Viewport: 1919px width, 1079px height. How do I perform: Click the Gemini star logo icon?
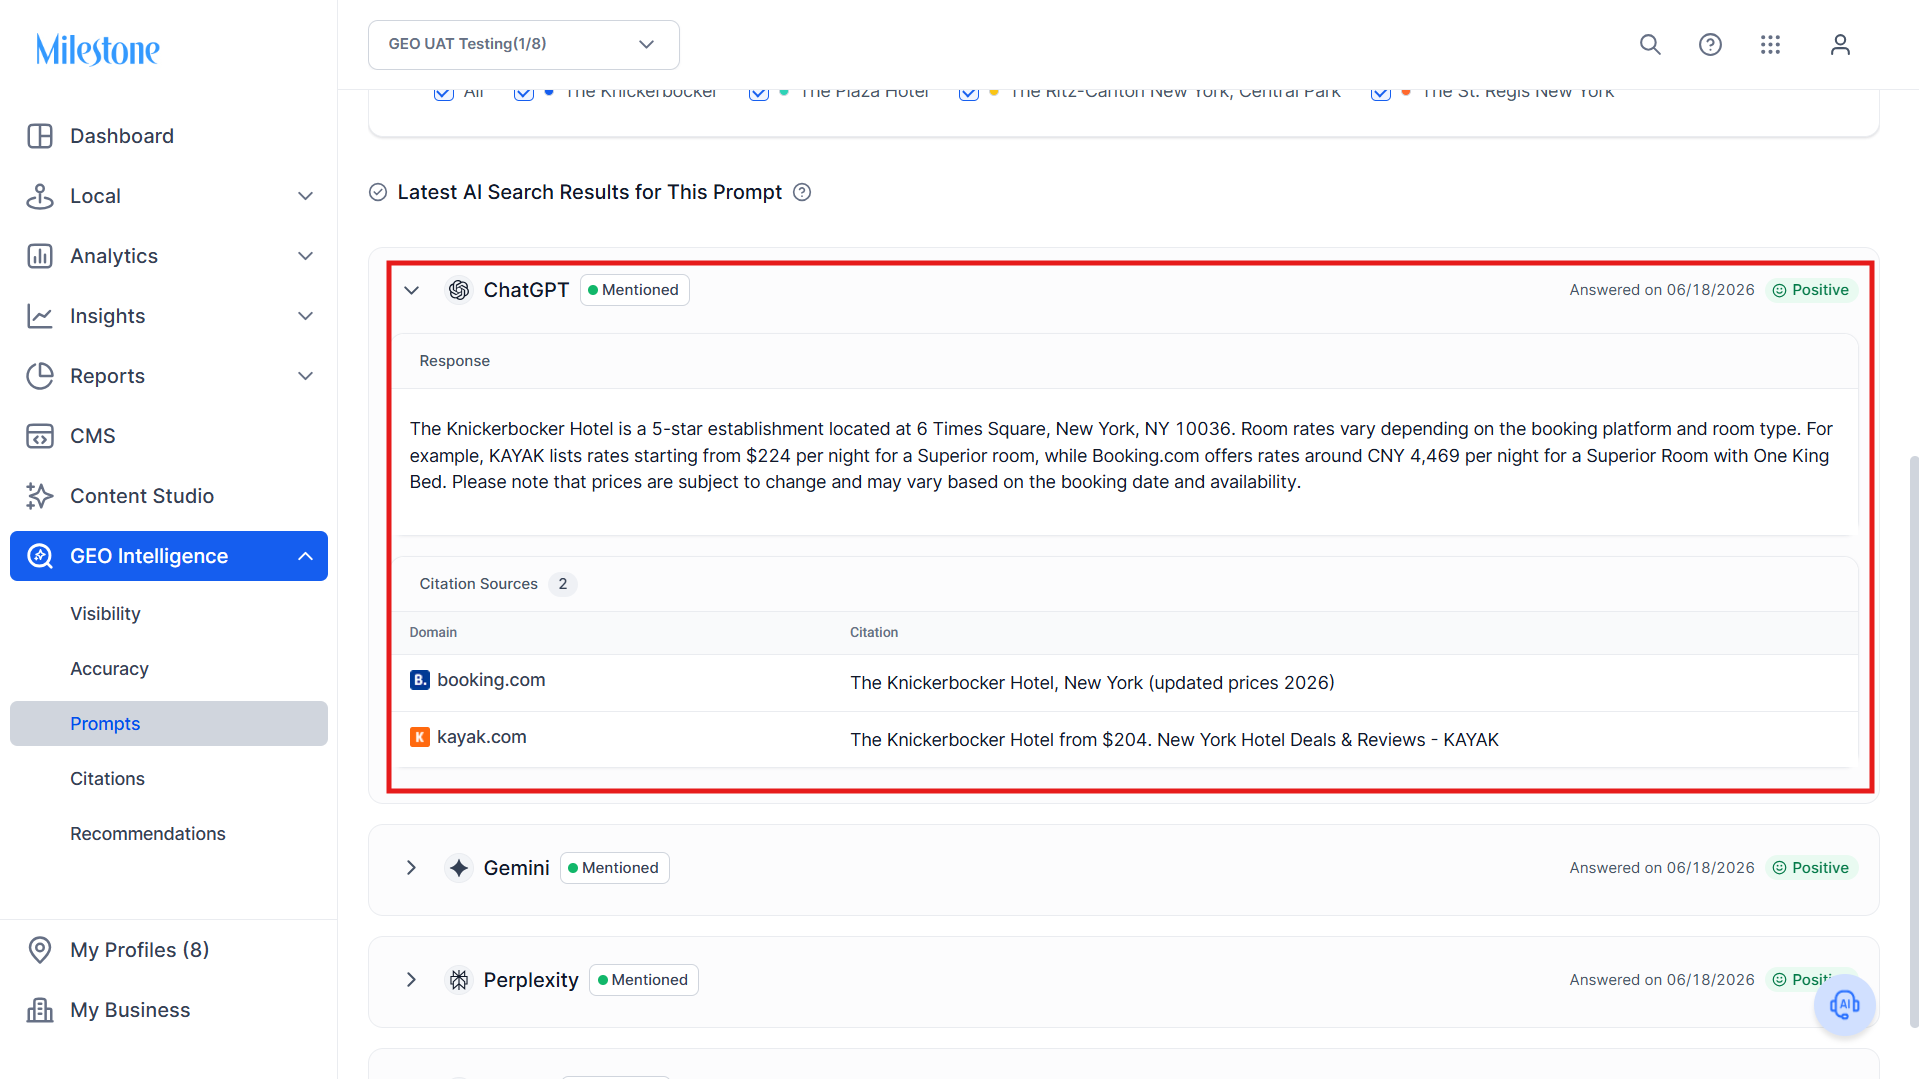click(x=459, y=868)
